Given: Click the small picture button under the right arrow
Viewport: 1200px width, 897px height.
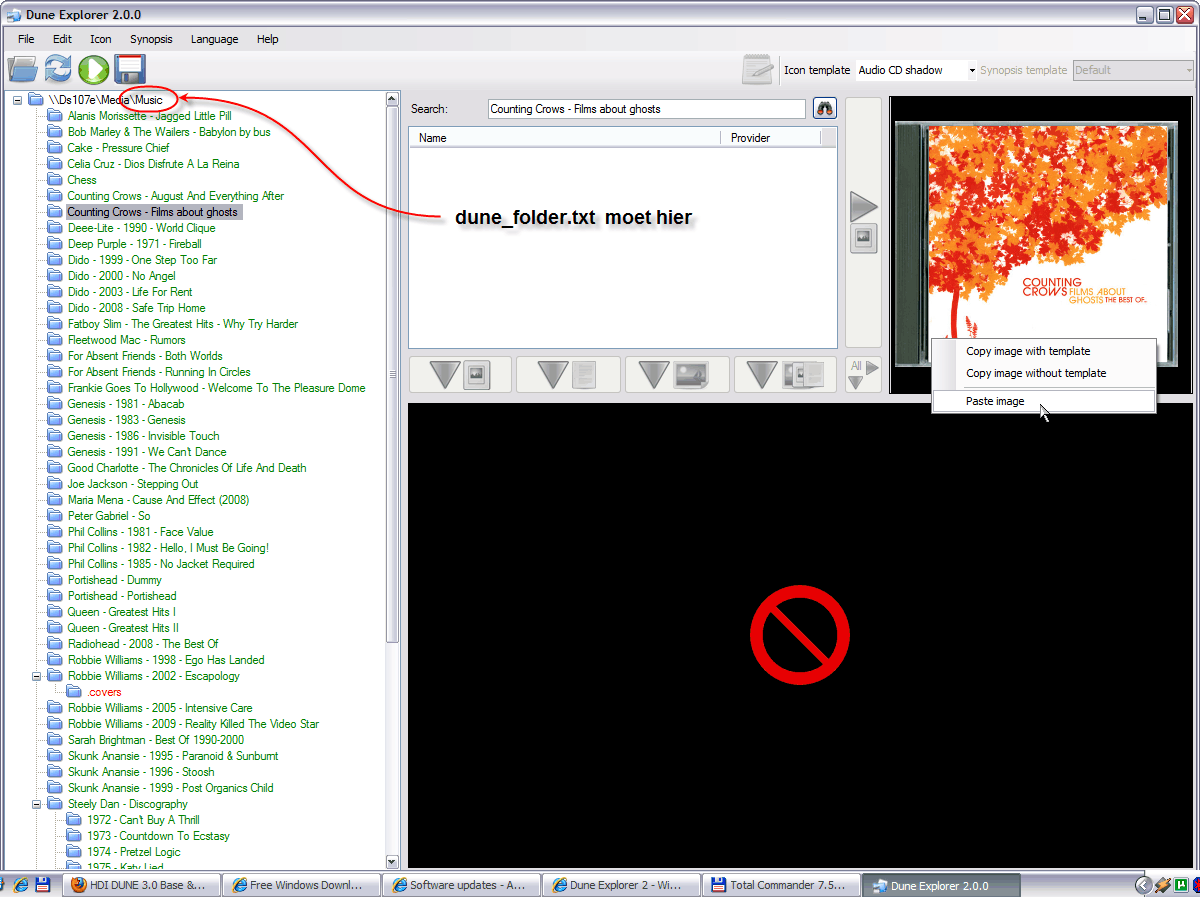Looking at the screenshot, I should click(864, 239).
